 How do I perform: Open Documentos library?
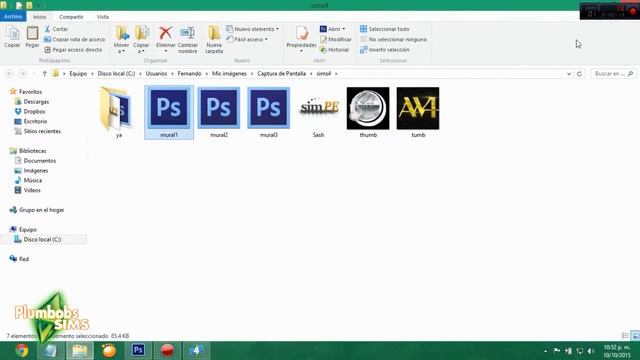(x=35, y=161)
